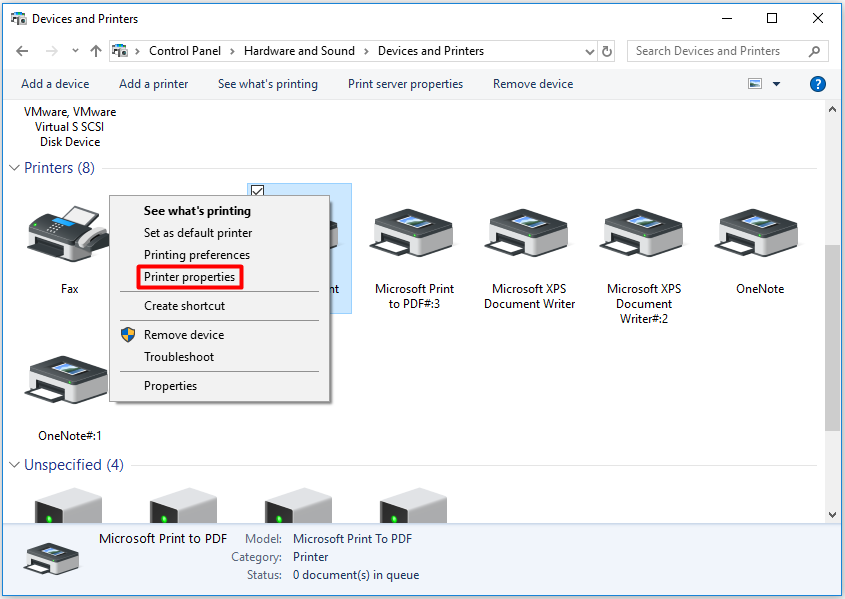Click the scrollbar down arrow

click(x=832, y=515)
